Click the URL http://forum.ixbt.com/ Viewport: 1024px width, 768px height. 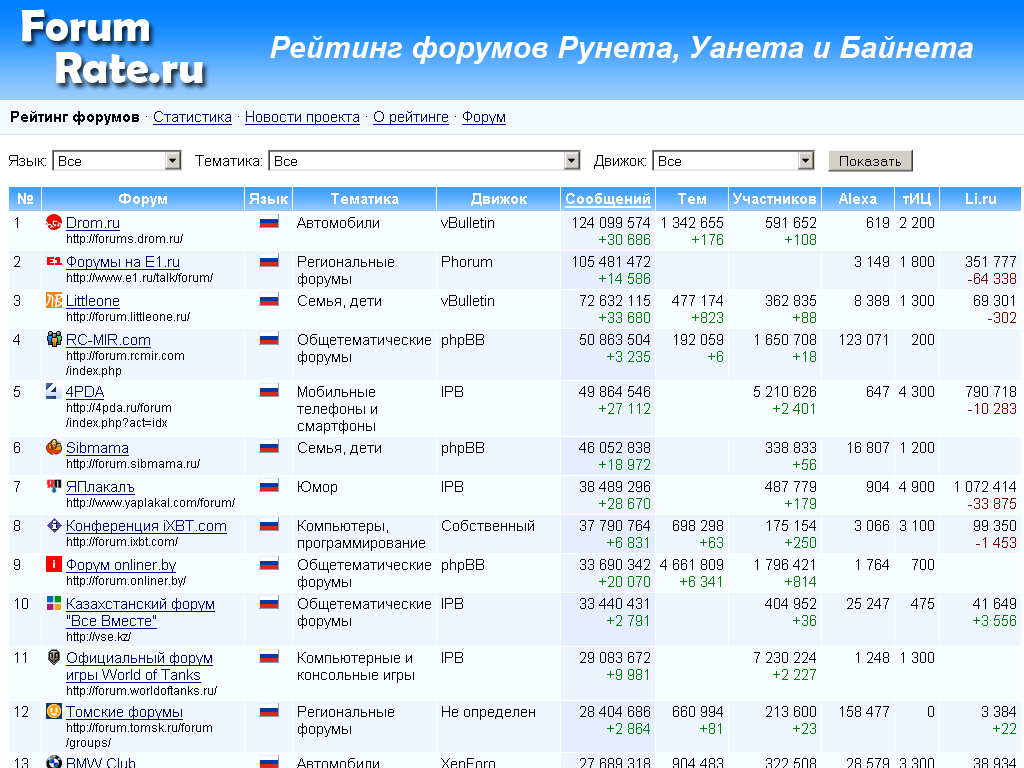(121, 542)
